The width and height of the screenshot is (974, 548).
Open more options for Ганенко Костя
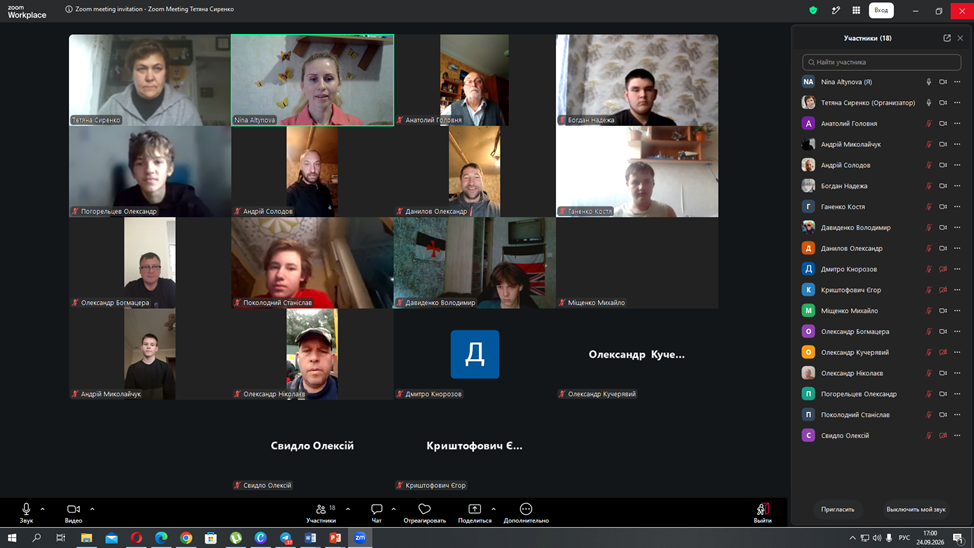click(x=957, y=207)
